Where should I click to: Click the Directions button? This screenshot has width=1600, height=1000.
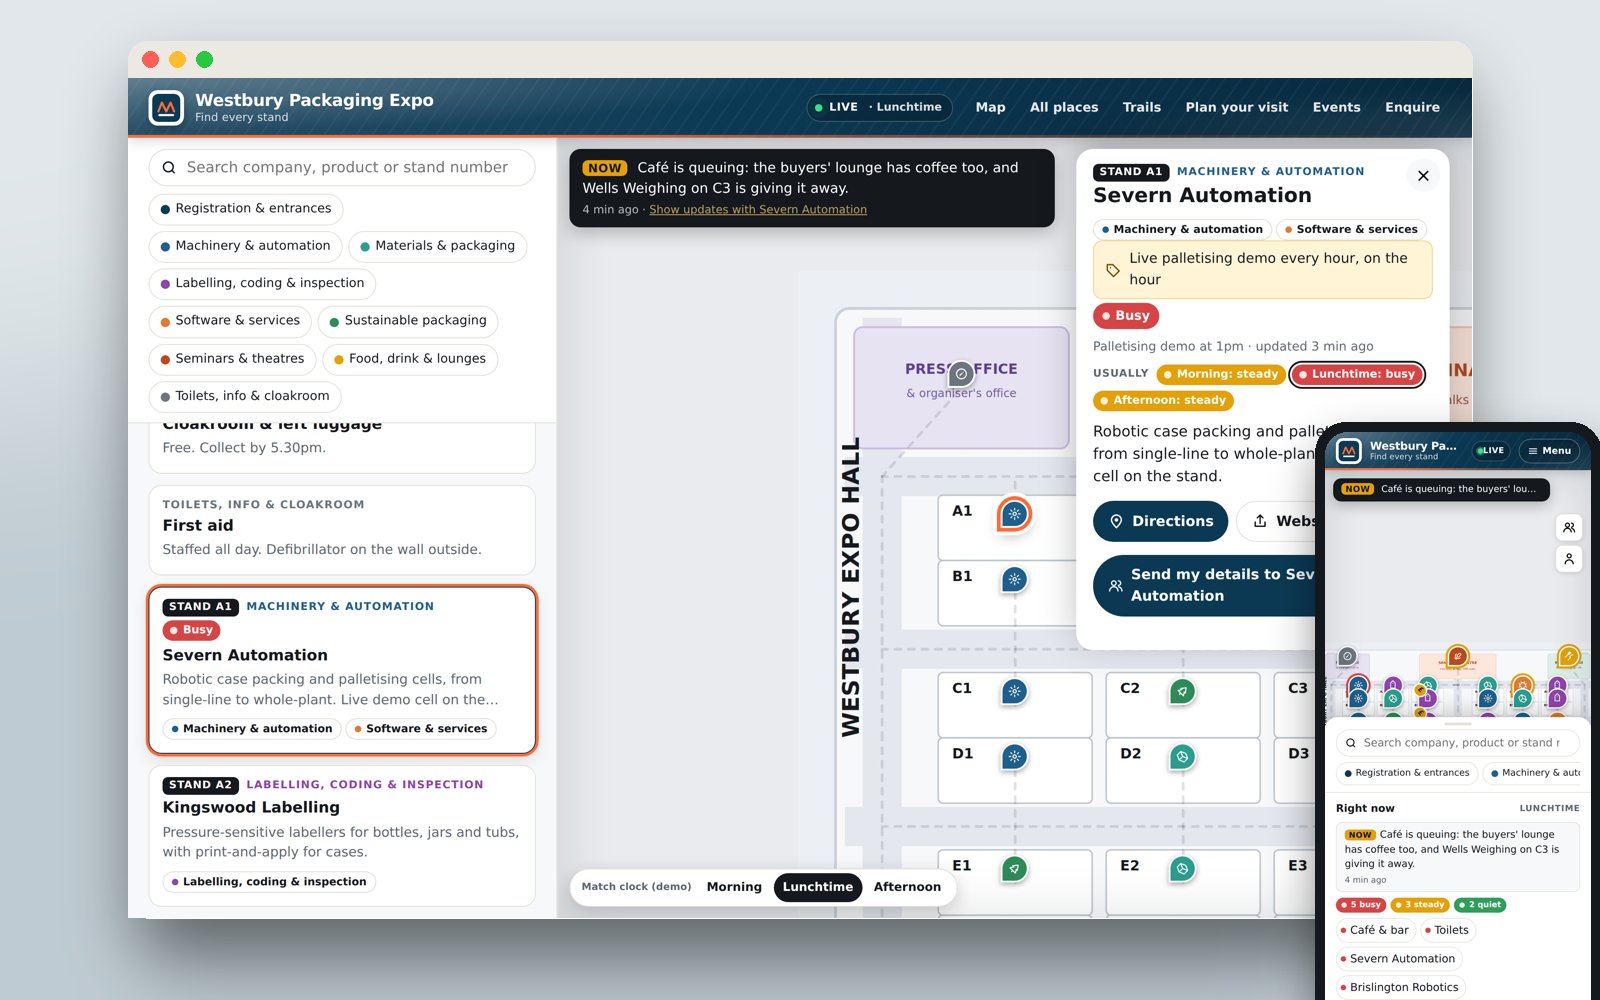coord(1160,521)
